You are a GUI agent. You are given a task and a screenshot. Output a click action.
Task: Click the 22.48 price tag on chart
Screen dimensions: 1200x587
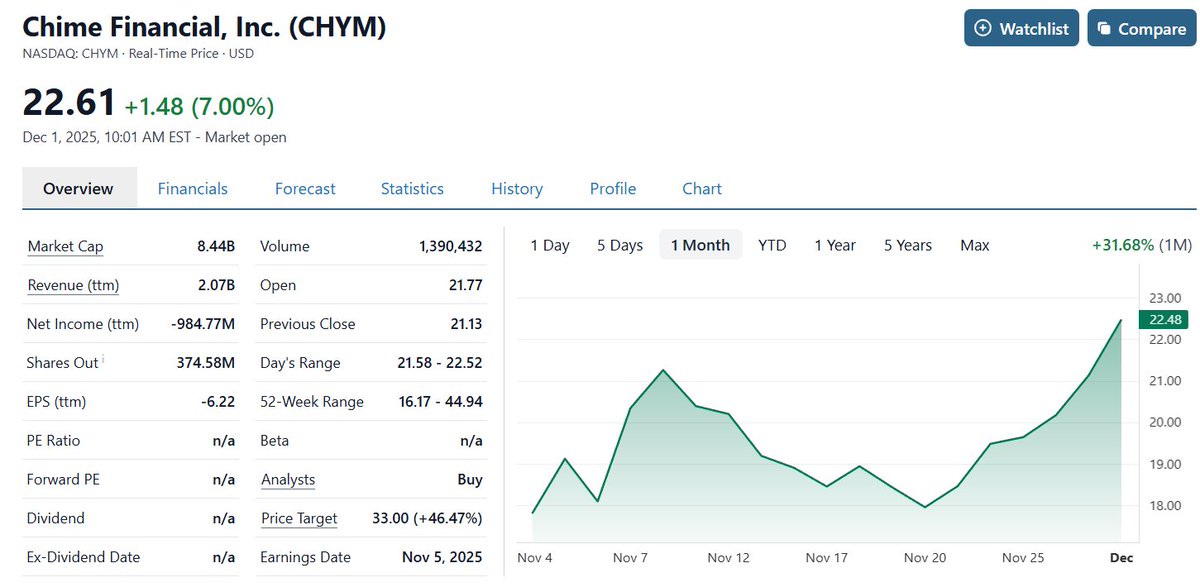[1165, 320]
